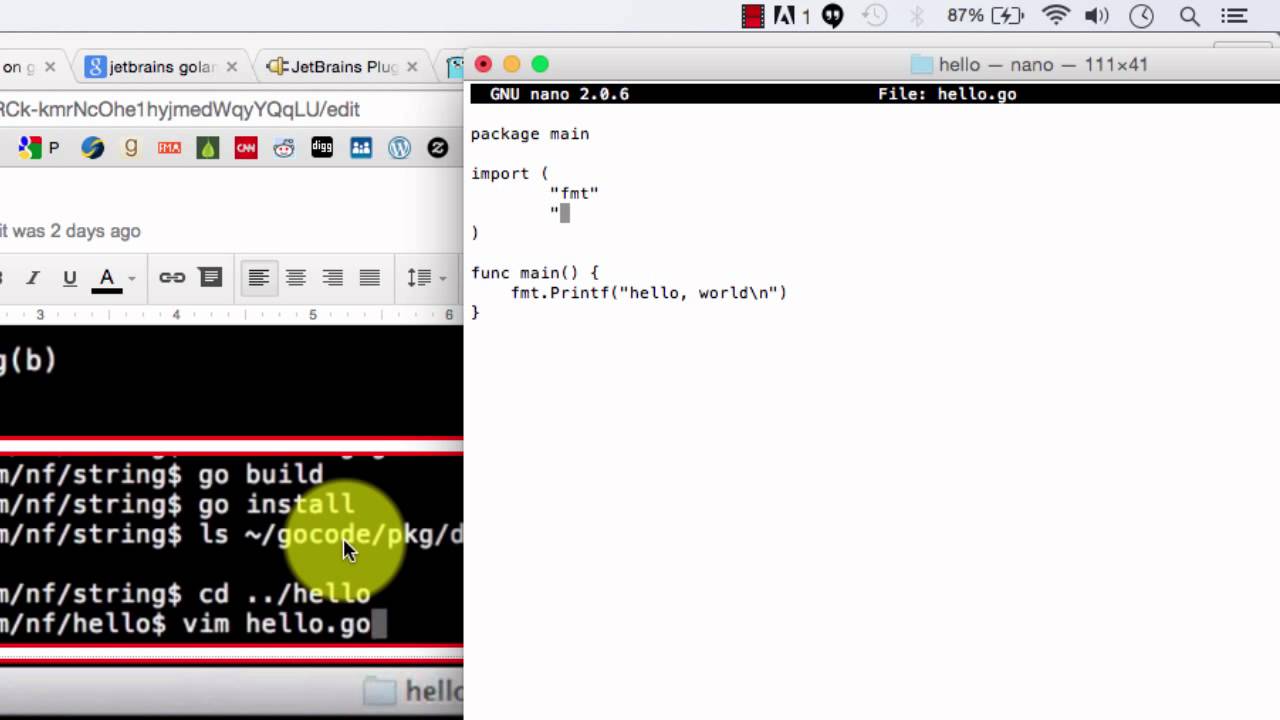This screenshot has height=720, width=1280.
Task: Open the battery status showing 87%
Action: tap(985, 16)
